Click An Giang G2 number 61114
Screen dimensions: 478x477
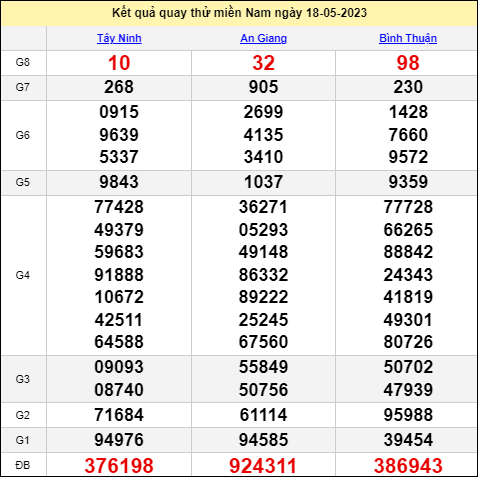[x=263, y=415]
